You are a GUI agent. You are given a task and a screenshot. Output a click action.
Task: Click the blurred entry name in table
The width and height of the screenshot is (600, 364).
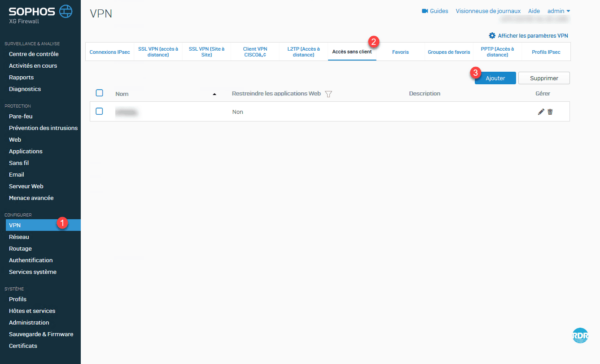127,112
